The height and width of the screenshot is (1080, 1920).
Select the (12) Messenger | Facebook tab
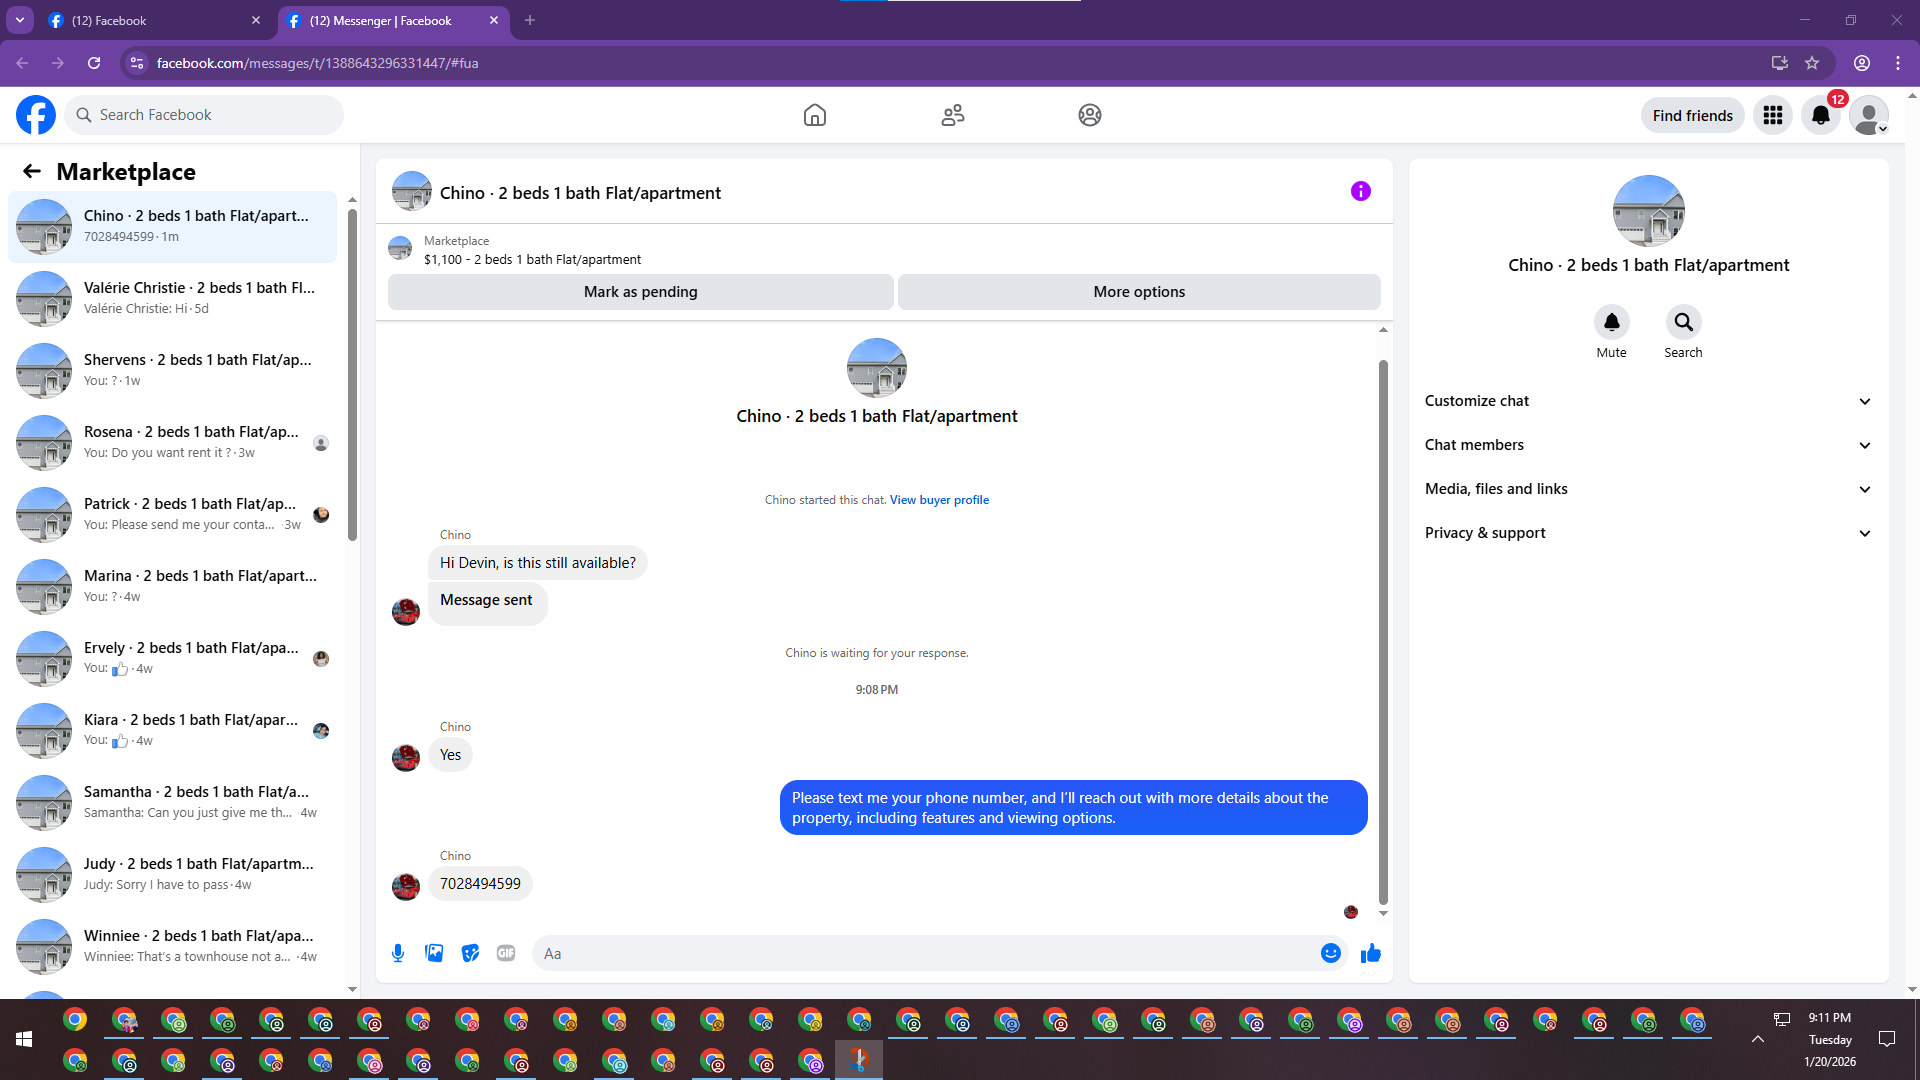point(393,20)
